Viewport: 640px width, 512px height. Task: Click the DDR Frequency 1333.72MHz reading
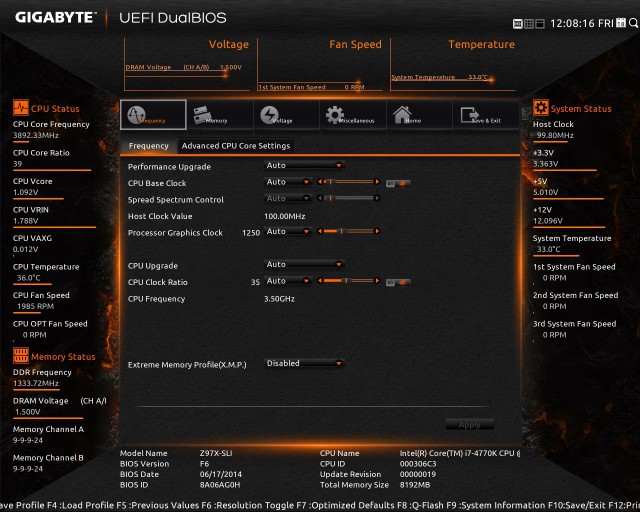point(36,383)
